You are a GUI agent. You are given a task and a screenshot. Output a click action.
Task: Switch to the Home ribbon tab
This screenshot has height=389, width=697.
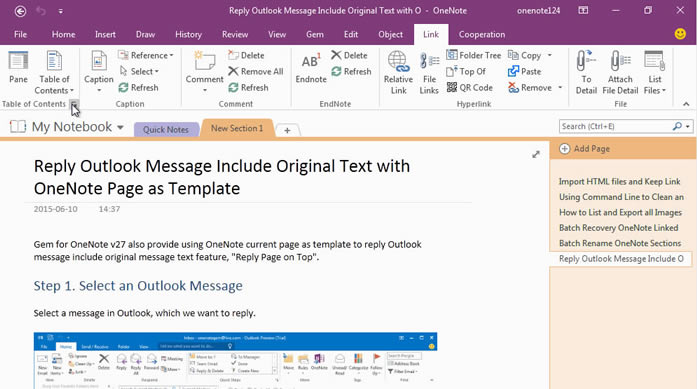coord(63,34)
